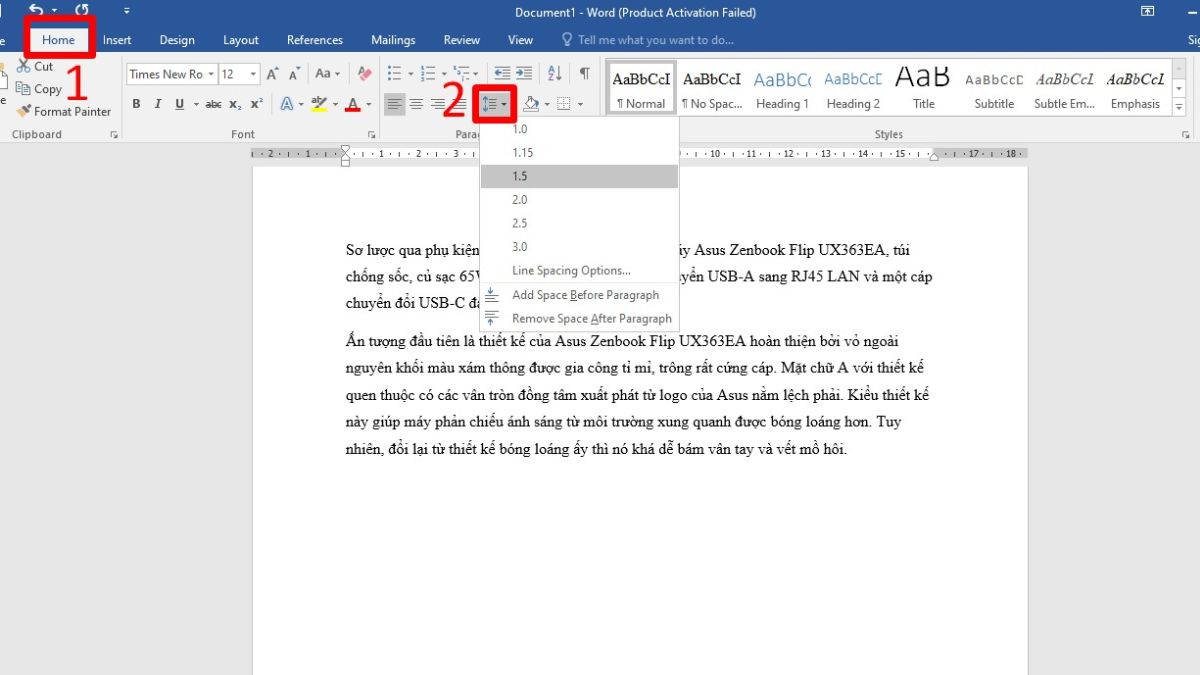Screen dimensions: 1200x675
Task: Open Text Effects glowing A icon
Action: (286, 104)
